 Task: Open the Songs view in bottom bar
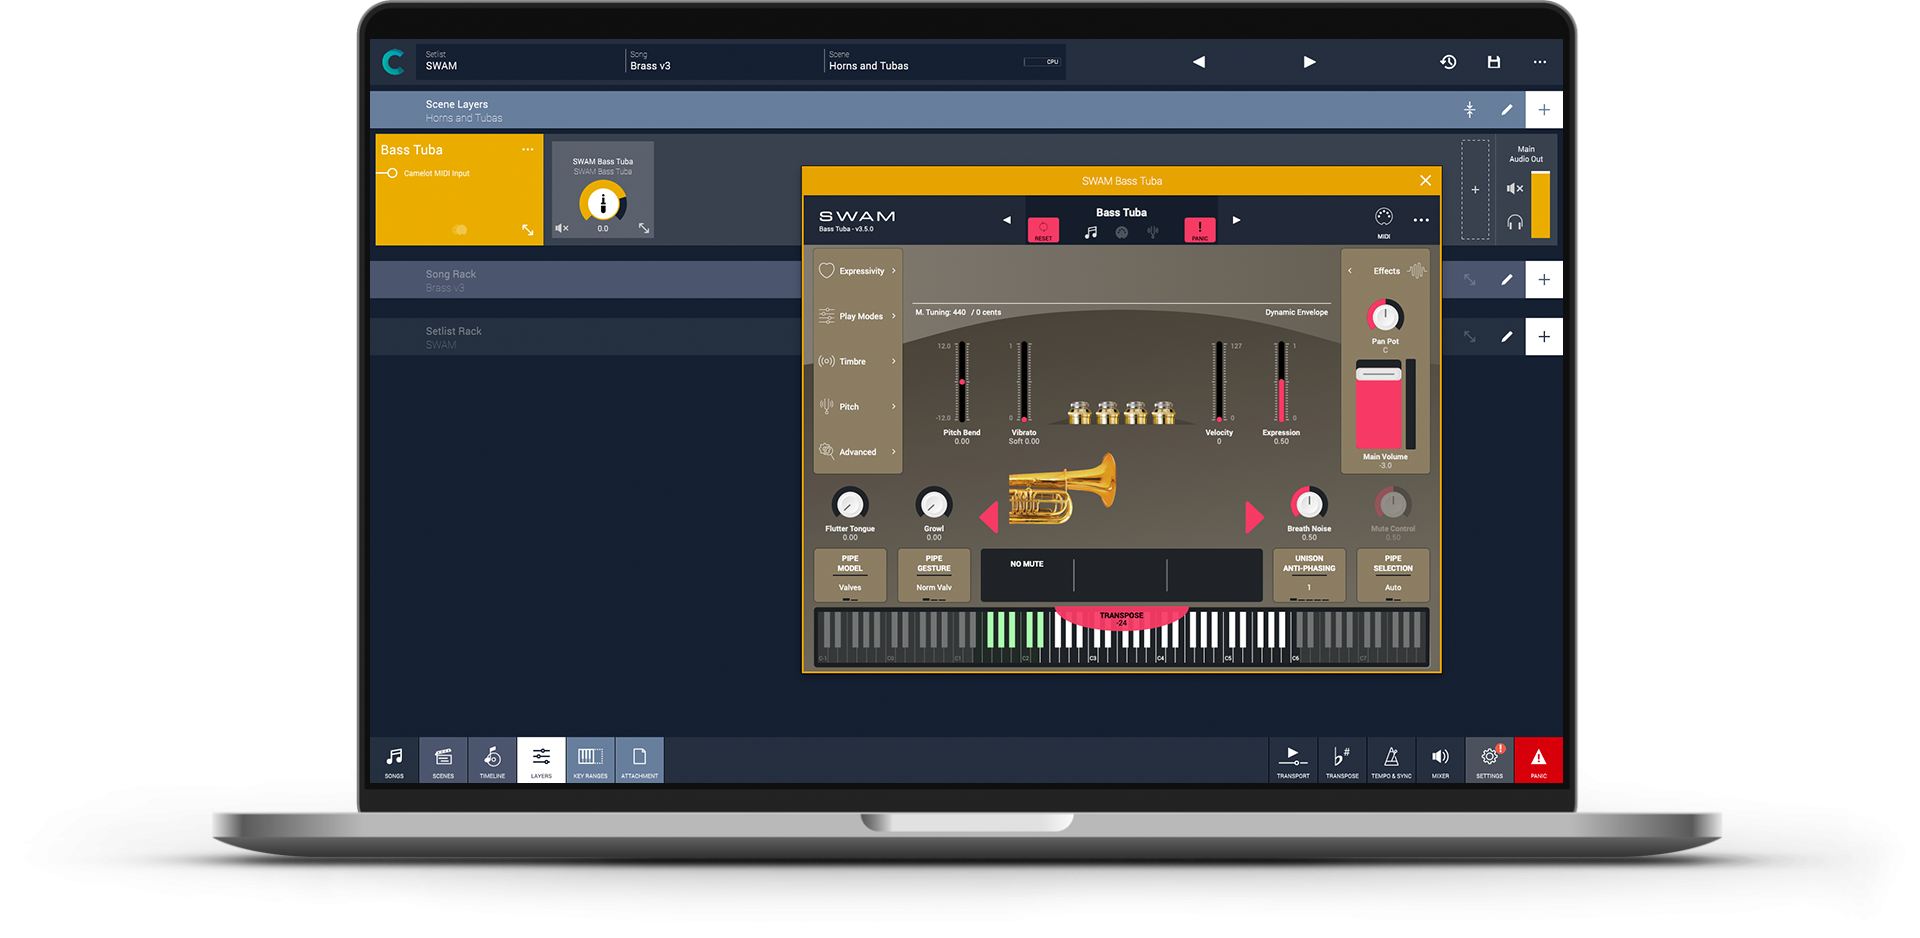click(x=394, y=761)
